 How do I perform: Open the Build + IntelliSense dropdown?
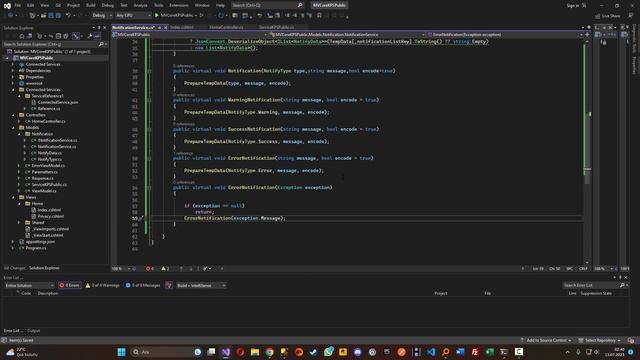coord(200,285)
